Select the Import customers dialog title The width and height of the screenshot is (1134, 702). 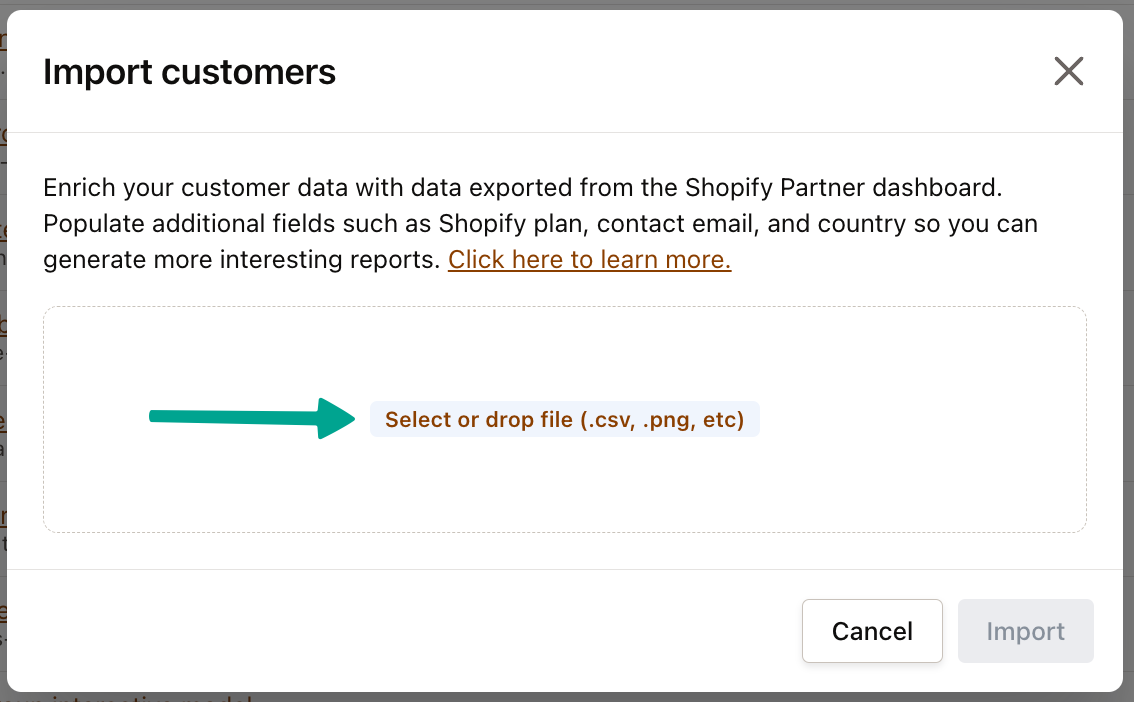coord(189,71)
